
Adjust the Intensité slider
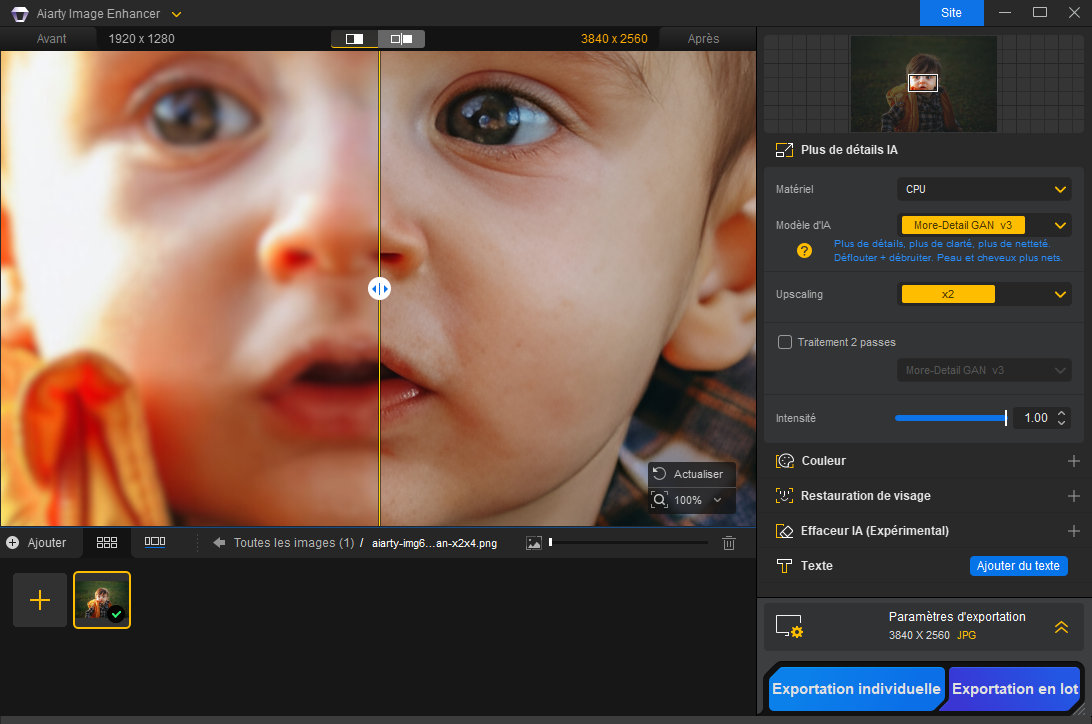click(x=1005, y=418)
